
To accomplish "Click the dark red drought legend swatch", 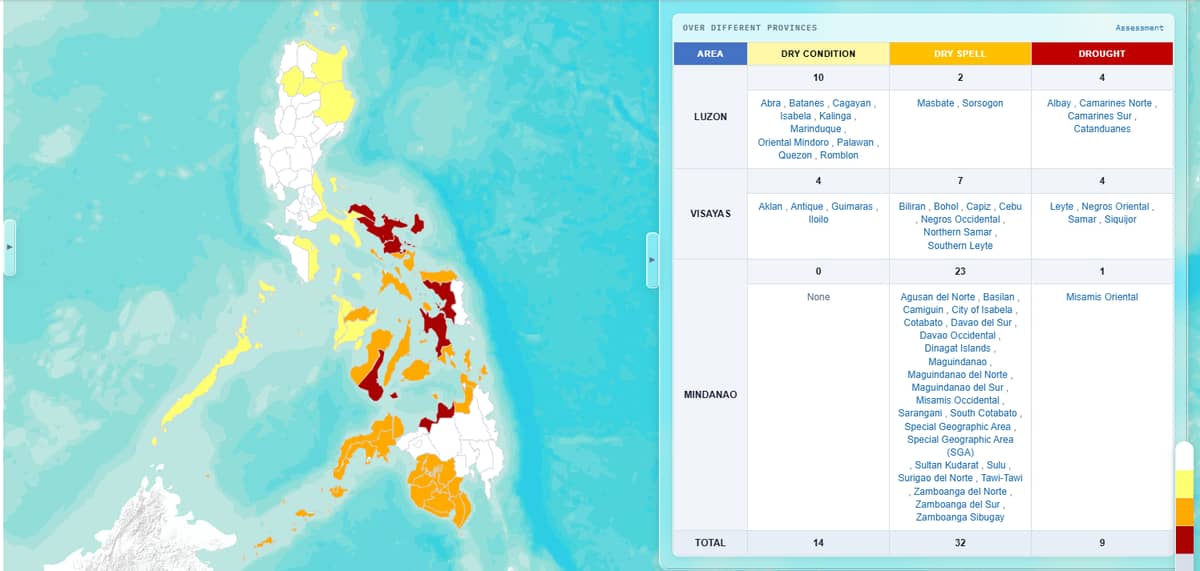I will point(1184,539).
